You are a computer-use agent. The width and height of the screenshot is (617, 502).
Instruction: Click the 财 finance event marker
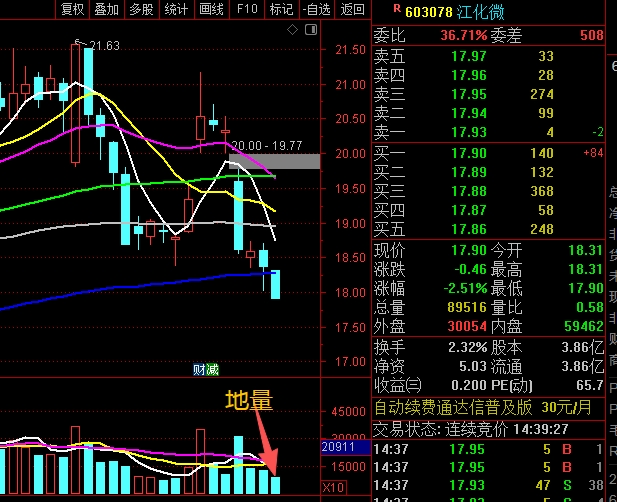pyautogui.click(x=199, y=369)
